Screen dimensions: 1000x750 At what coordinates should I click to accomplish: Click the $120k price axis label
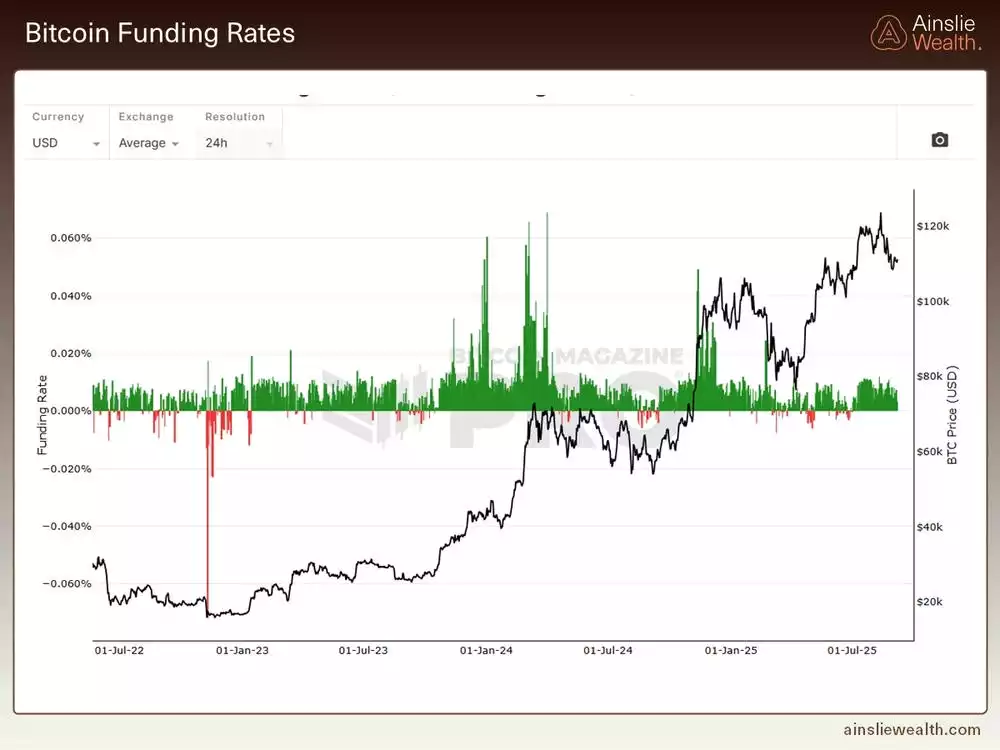[932, 226]
